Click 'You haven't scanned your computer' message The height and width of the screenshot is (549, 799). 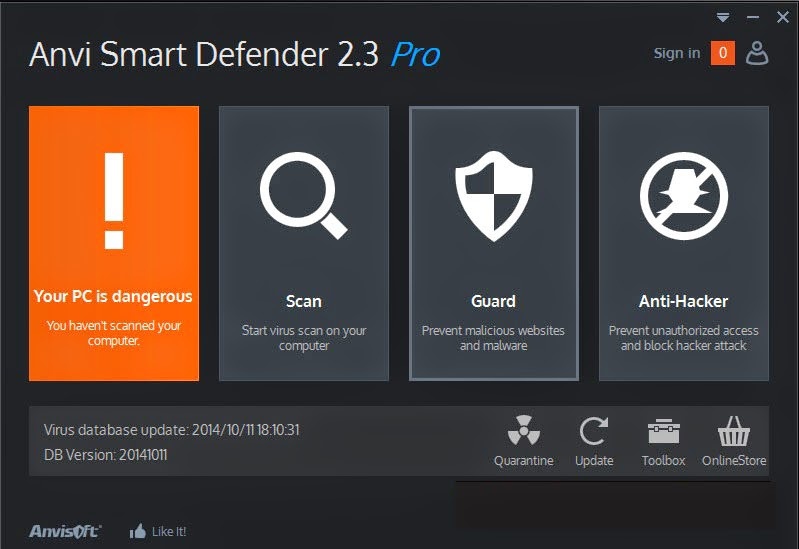(x=114, y=333)
